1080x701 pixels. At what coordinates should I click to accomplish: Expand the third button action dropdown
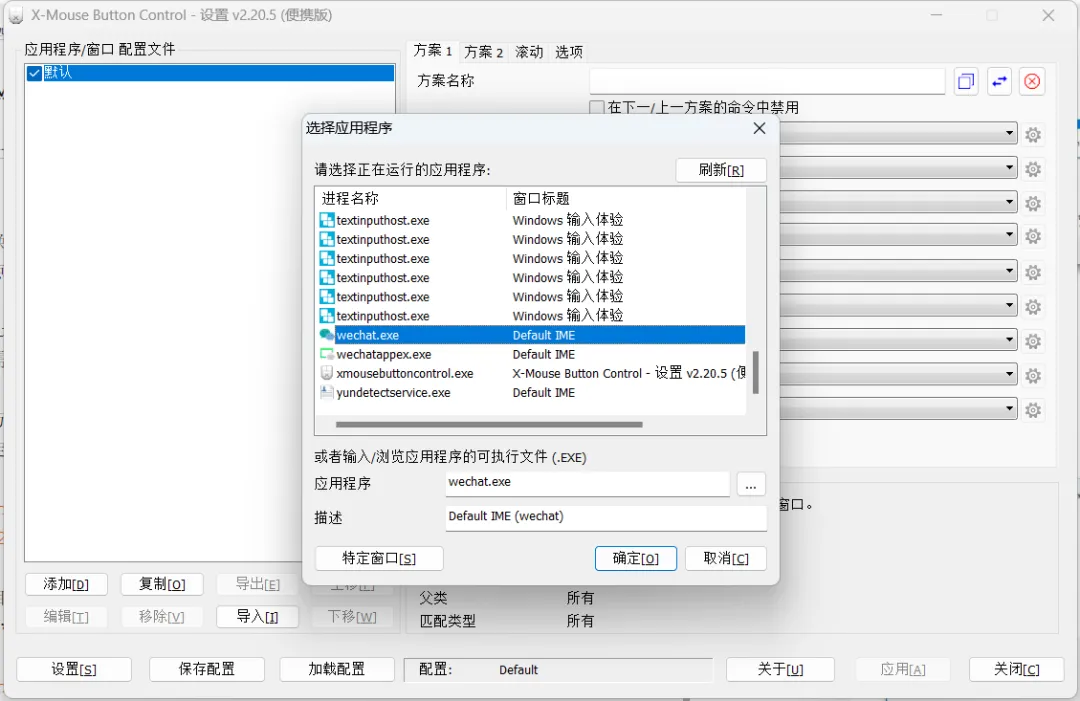(x=1009, y=202)
